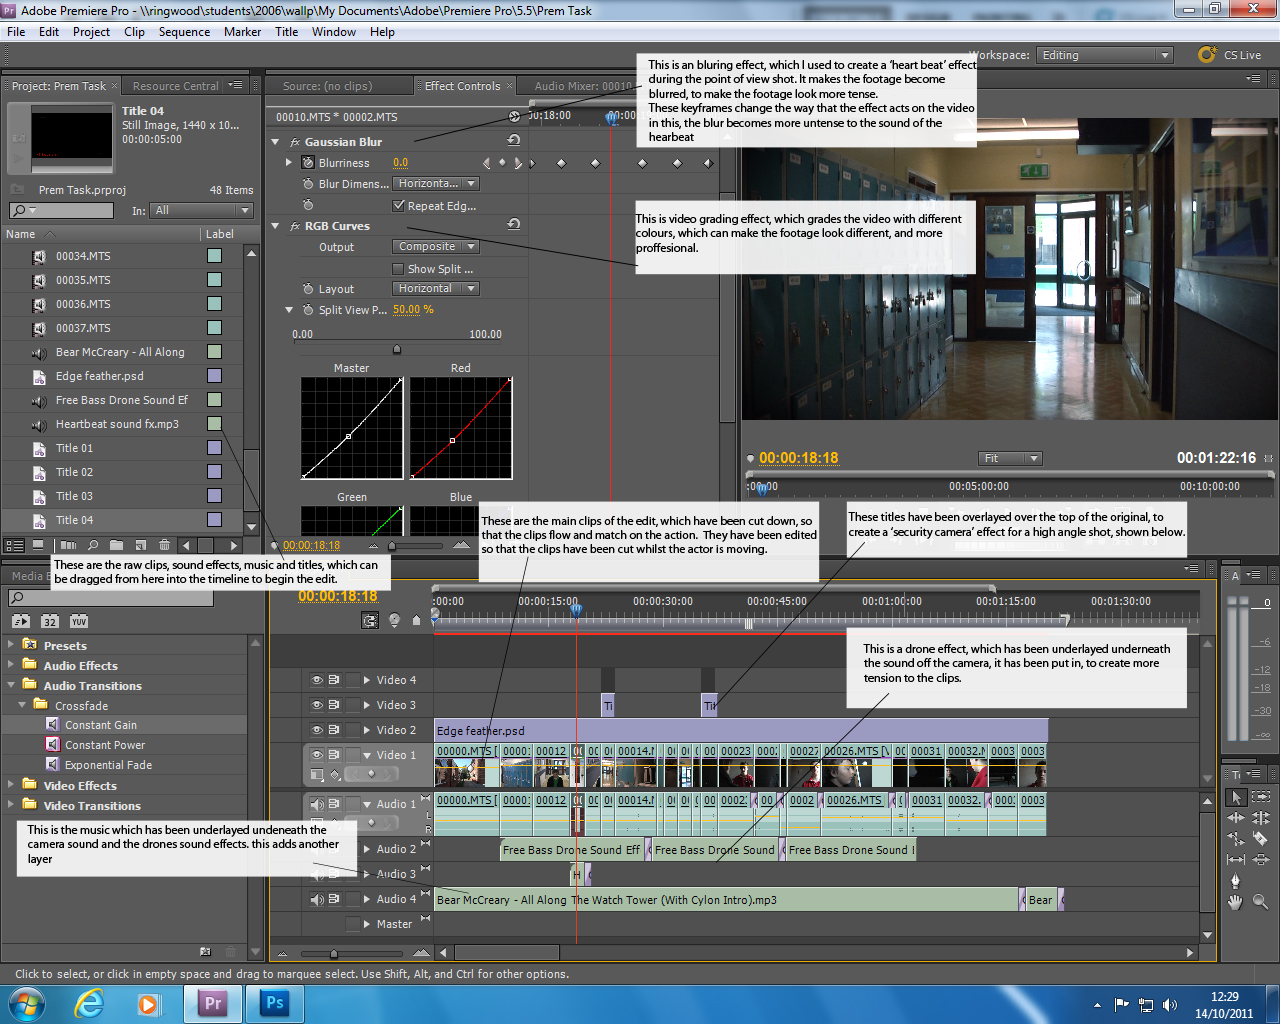This screenshot has height=1024, width=1280.
Task: Create a New Bin in Project panel
Action: coord(116,545)
